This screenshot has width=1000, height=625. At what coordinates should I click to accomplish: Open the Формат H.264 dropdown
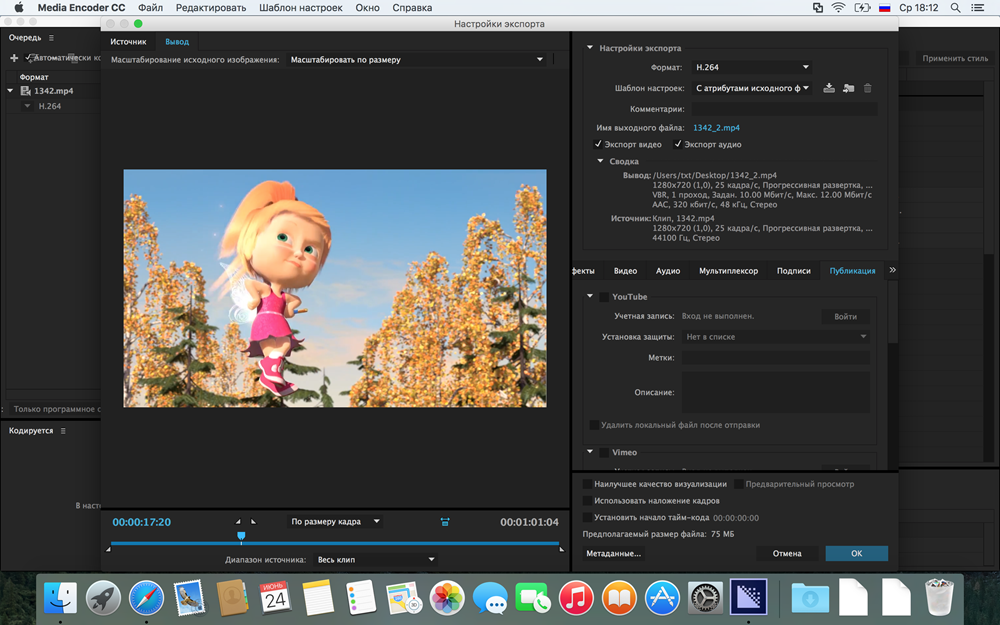click(752, 68)
